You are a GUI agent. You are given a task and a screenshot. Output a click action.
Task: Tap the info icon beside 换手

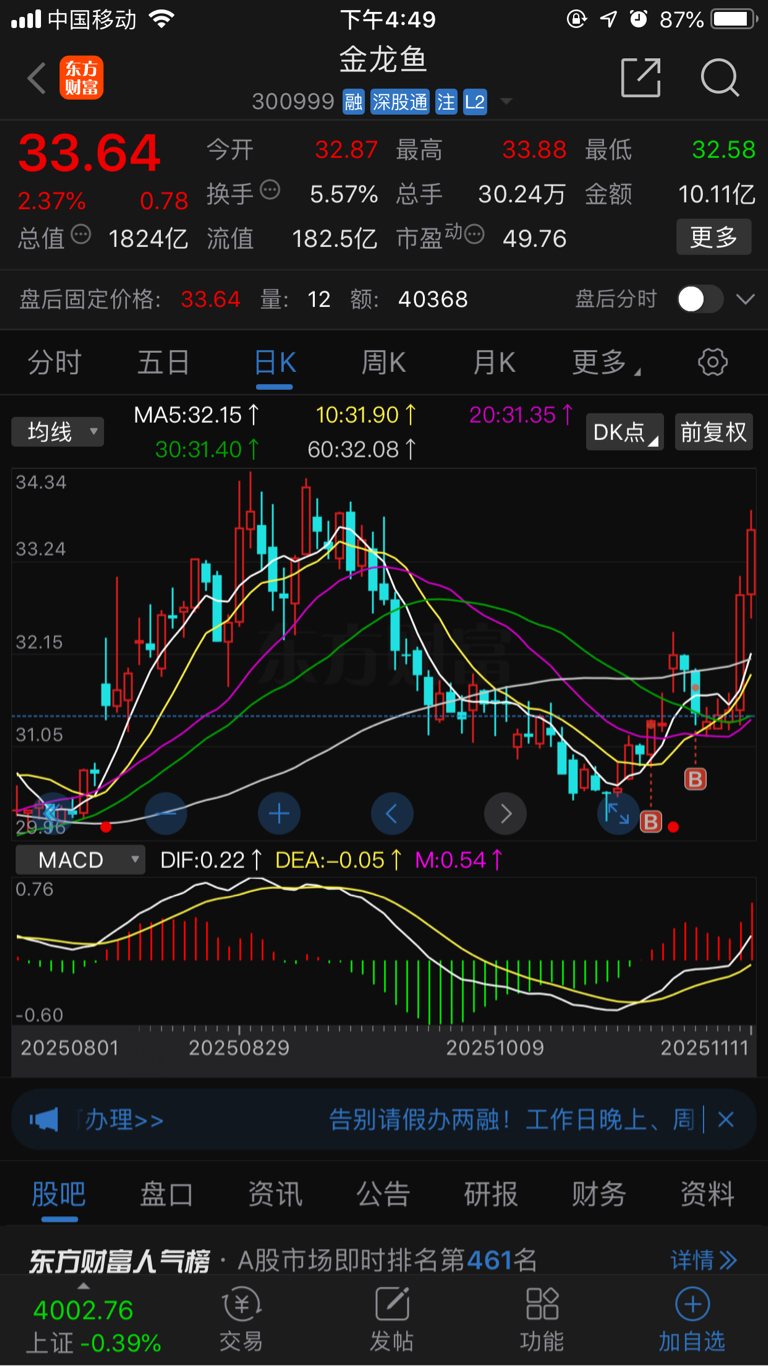270,190
